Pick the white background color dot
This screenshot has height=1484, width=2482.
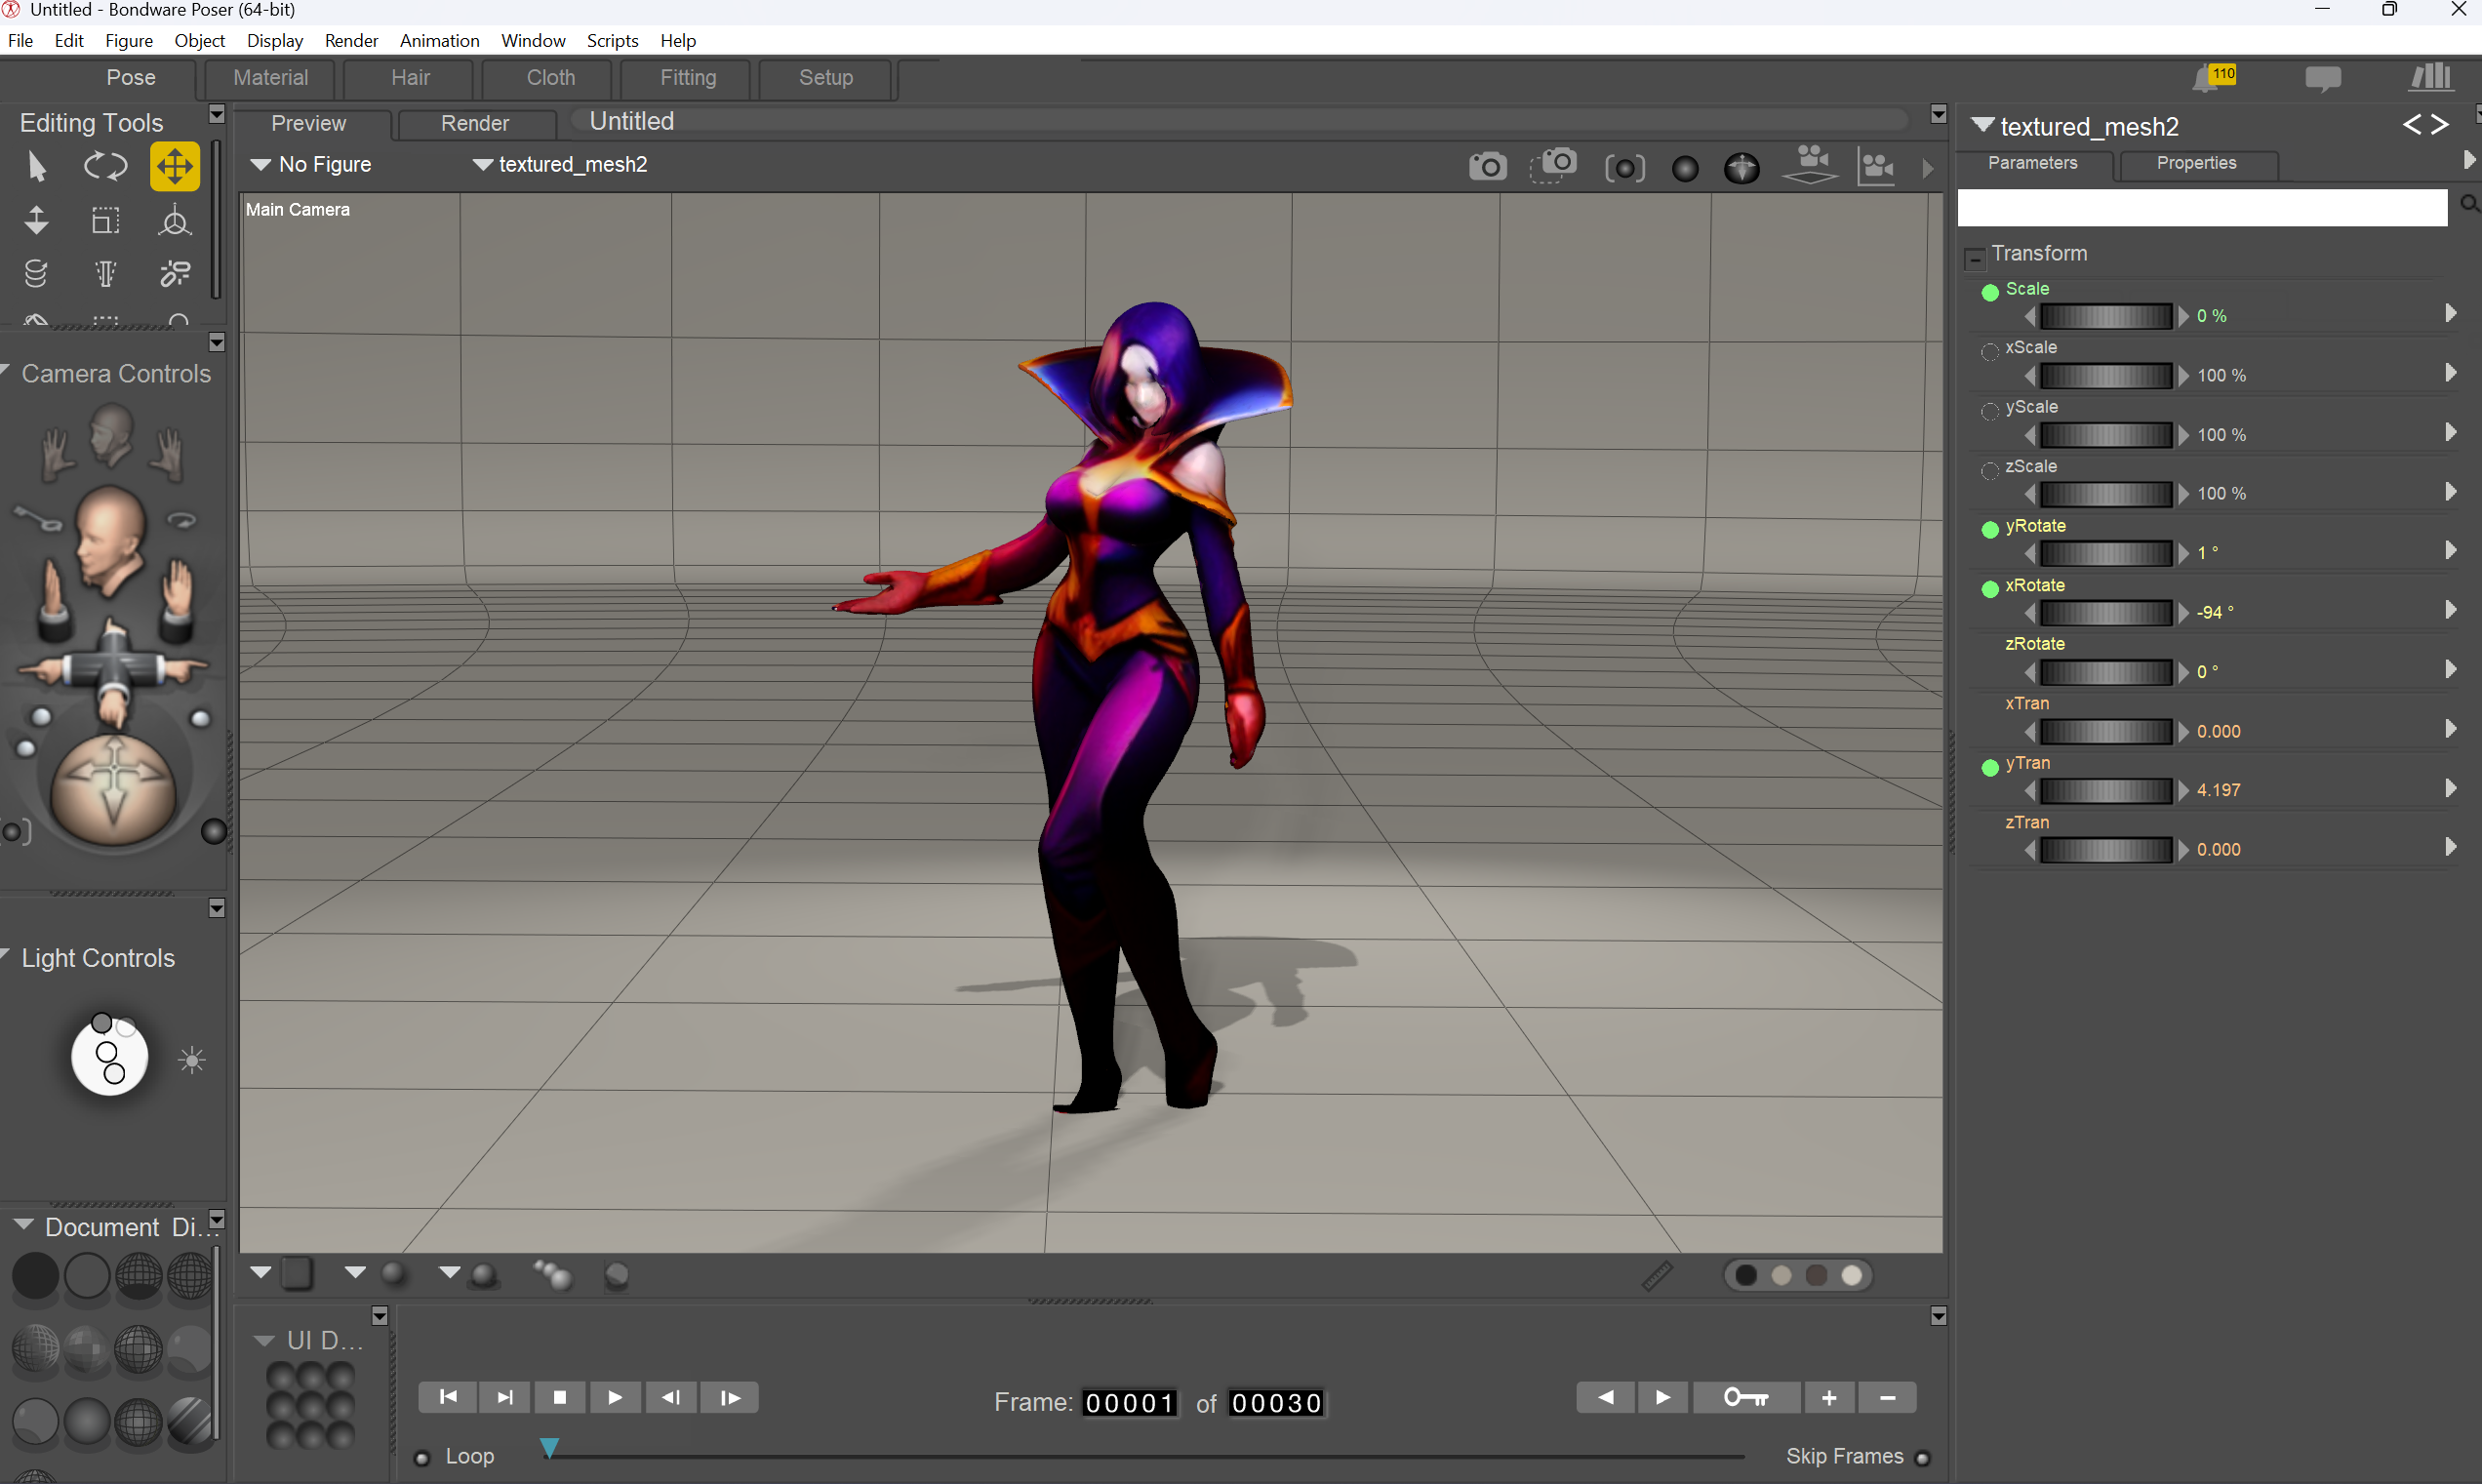pos(1851,1275)
